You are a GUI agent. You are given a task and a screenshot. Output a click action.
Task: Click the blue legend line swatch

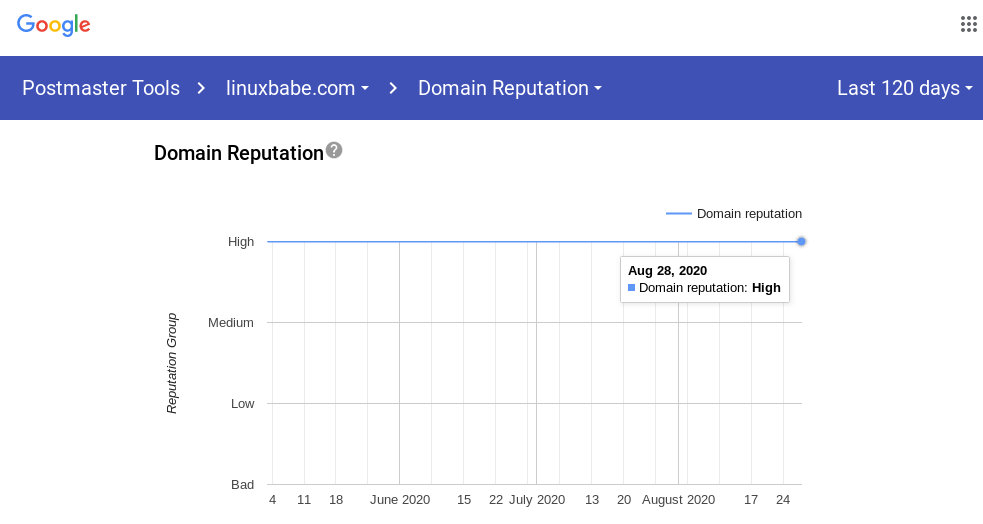point(679,213)
